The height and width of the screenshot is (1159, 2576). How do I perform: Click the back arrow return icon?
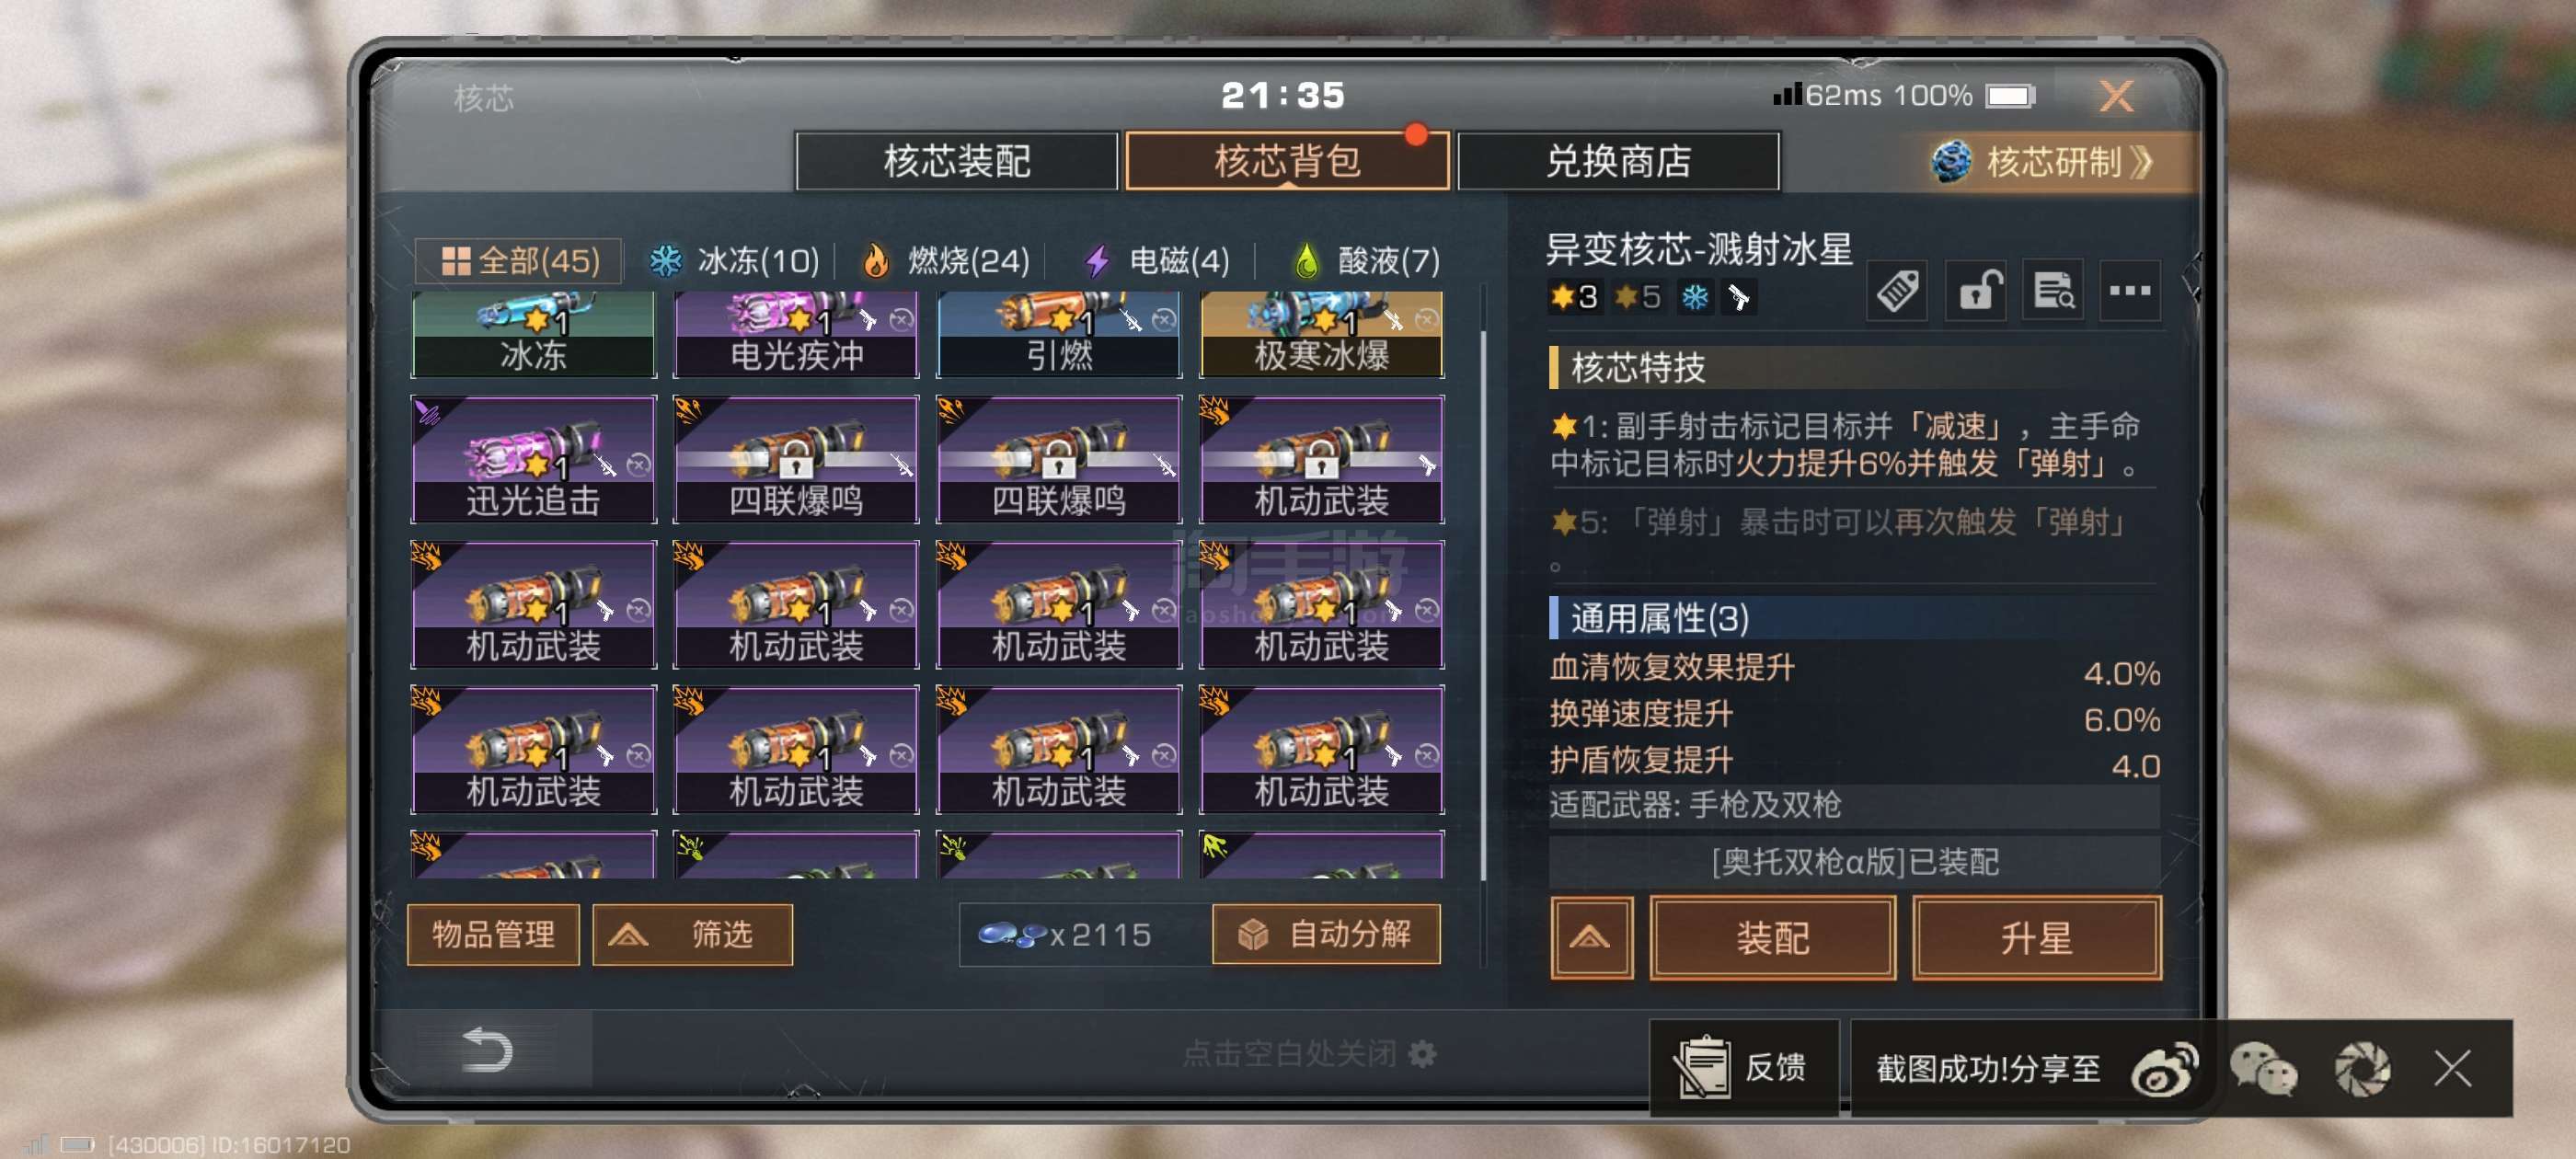pyautogui.click(x=487, y=1049)
